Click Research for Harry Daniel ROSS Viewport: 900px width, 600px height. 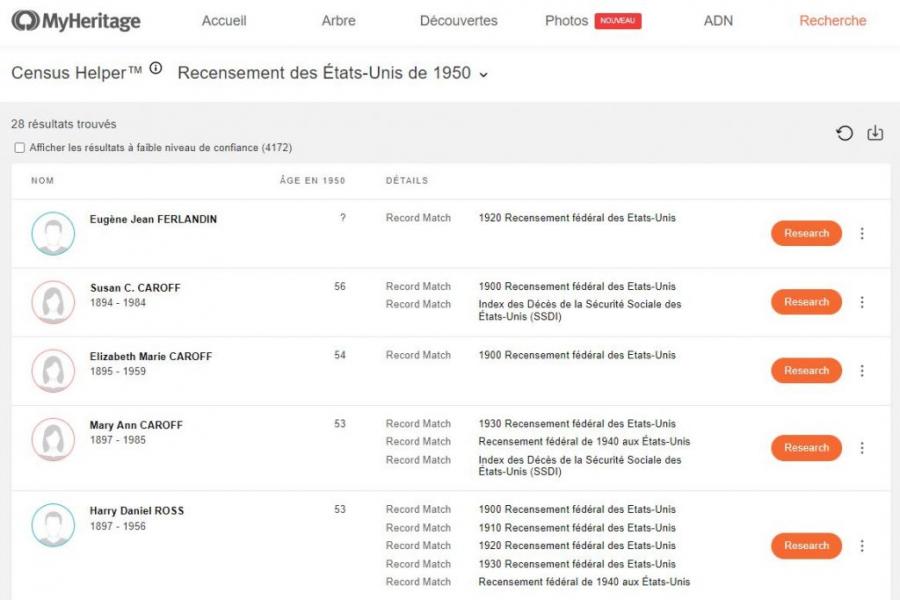click(x=806, y=545)
